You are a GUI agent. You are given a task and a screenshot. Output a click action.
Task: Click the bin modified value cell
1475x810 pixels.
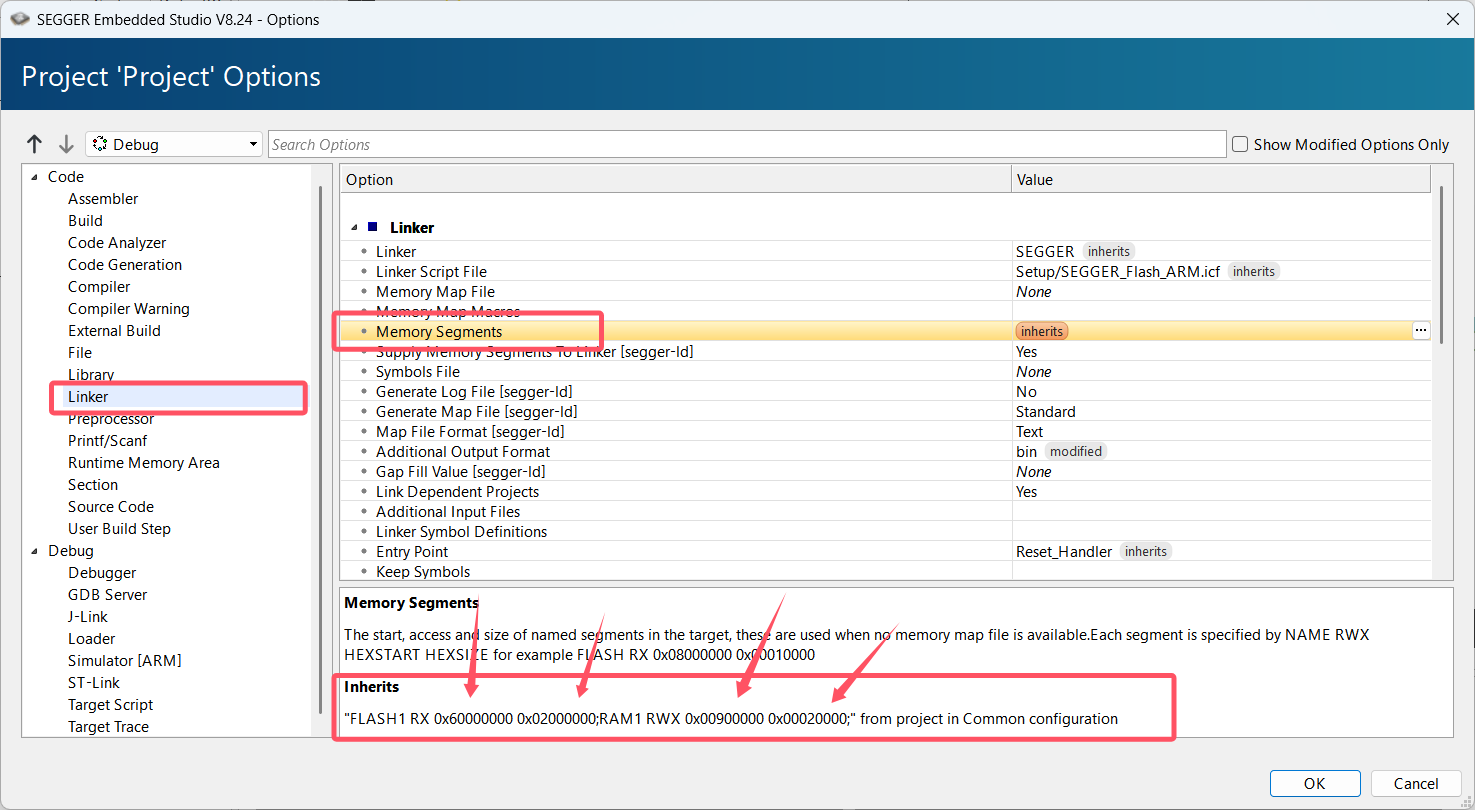pos(1221,452)
